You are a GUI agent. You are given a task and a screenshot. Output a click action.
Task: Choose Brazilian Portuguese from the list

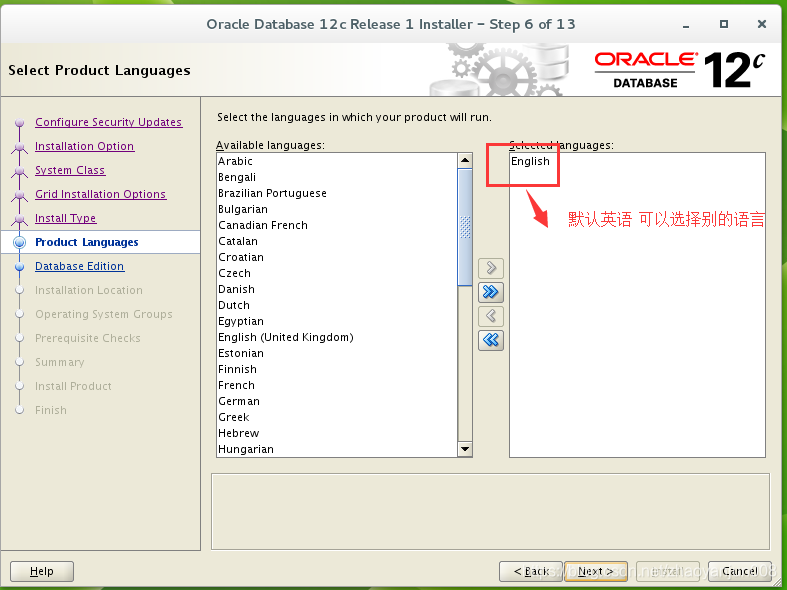[337, 193]
